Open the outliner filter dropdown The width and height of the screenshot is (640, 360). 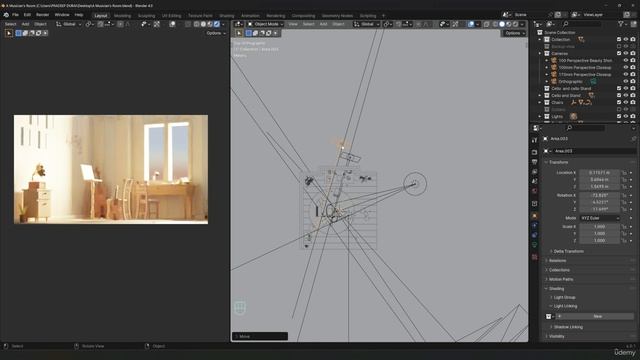pos(622,24)
